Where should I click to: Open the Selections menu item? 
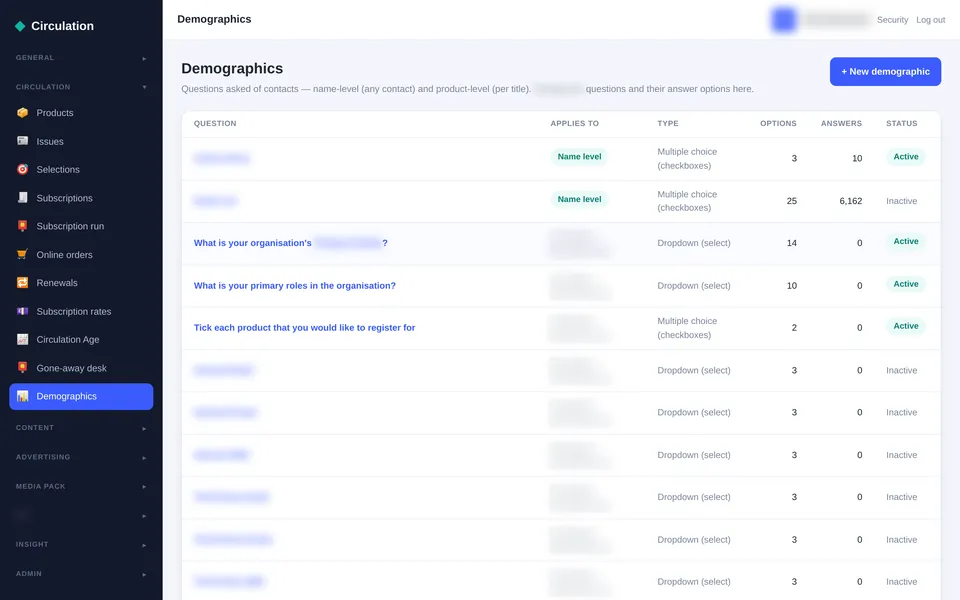(81, 170)
